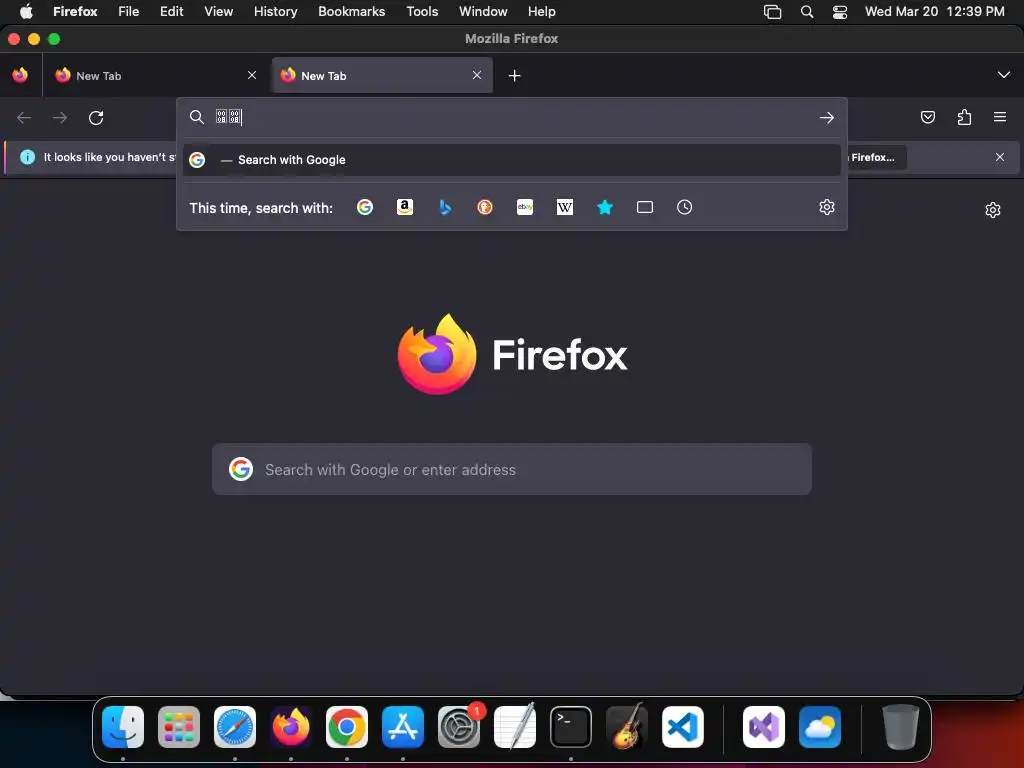Click the Go arrow in the address bar
The height and width of the screenshot is (768, 1024).
827,118
